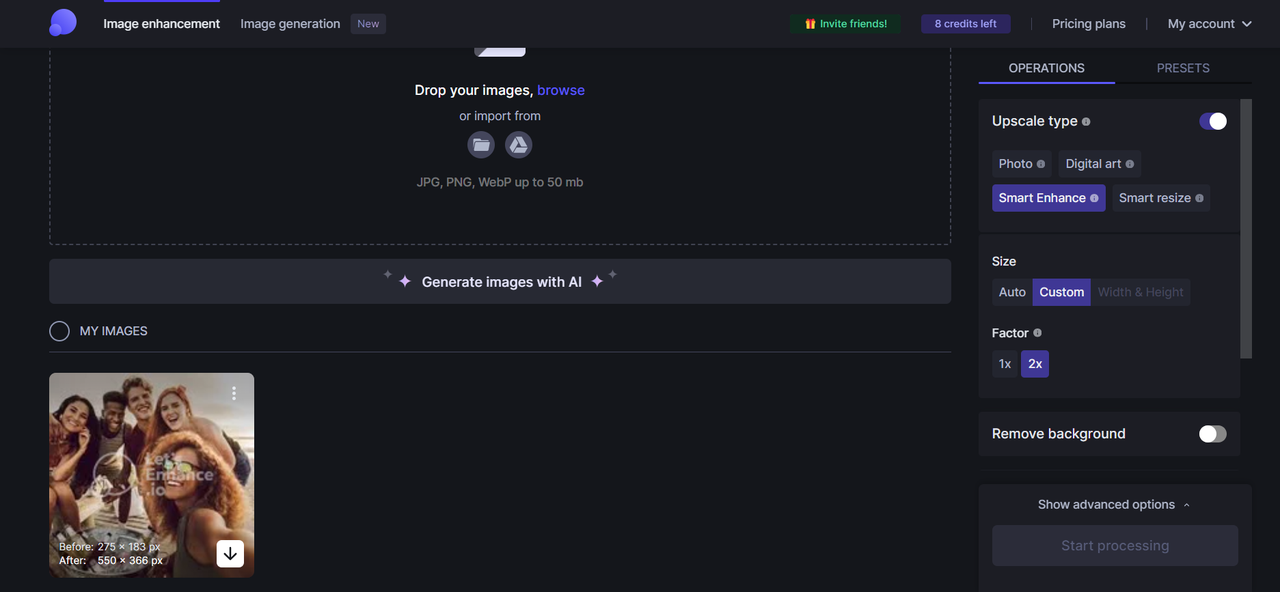Select all with MY IMAGES circle checkbox

coord(59,331)
